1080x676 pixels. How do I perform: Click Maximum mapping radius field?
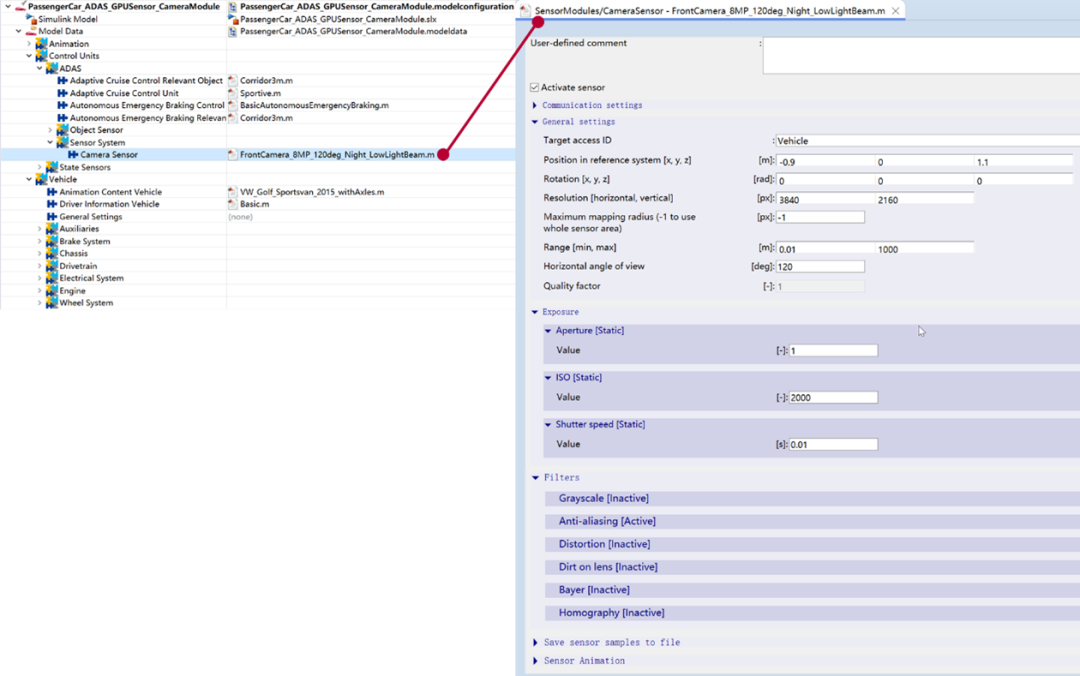point(820,217)
